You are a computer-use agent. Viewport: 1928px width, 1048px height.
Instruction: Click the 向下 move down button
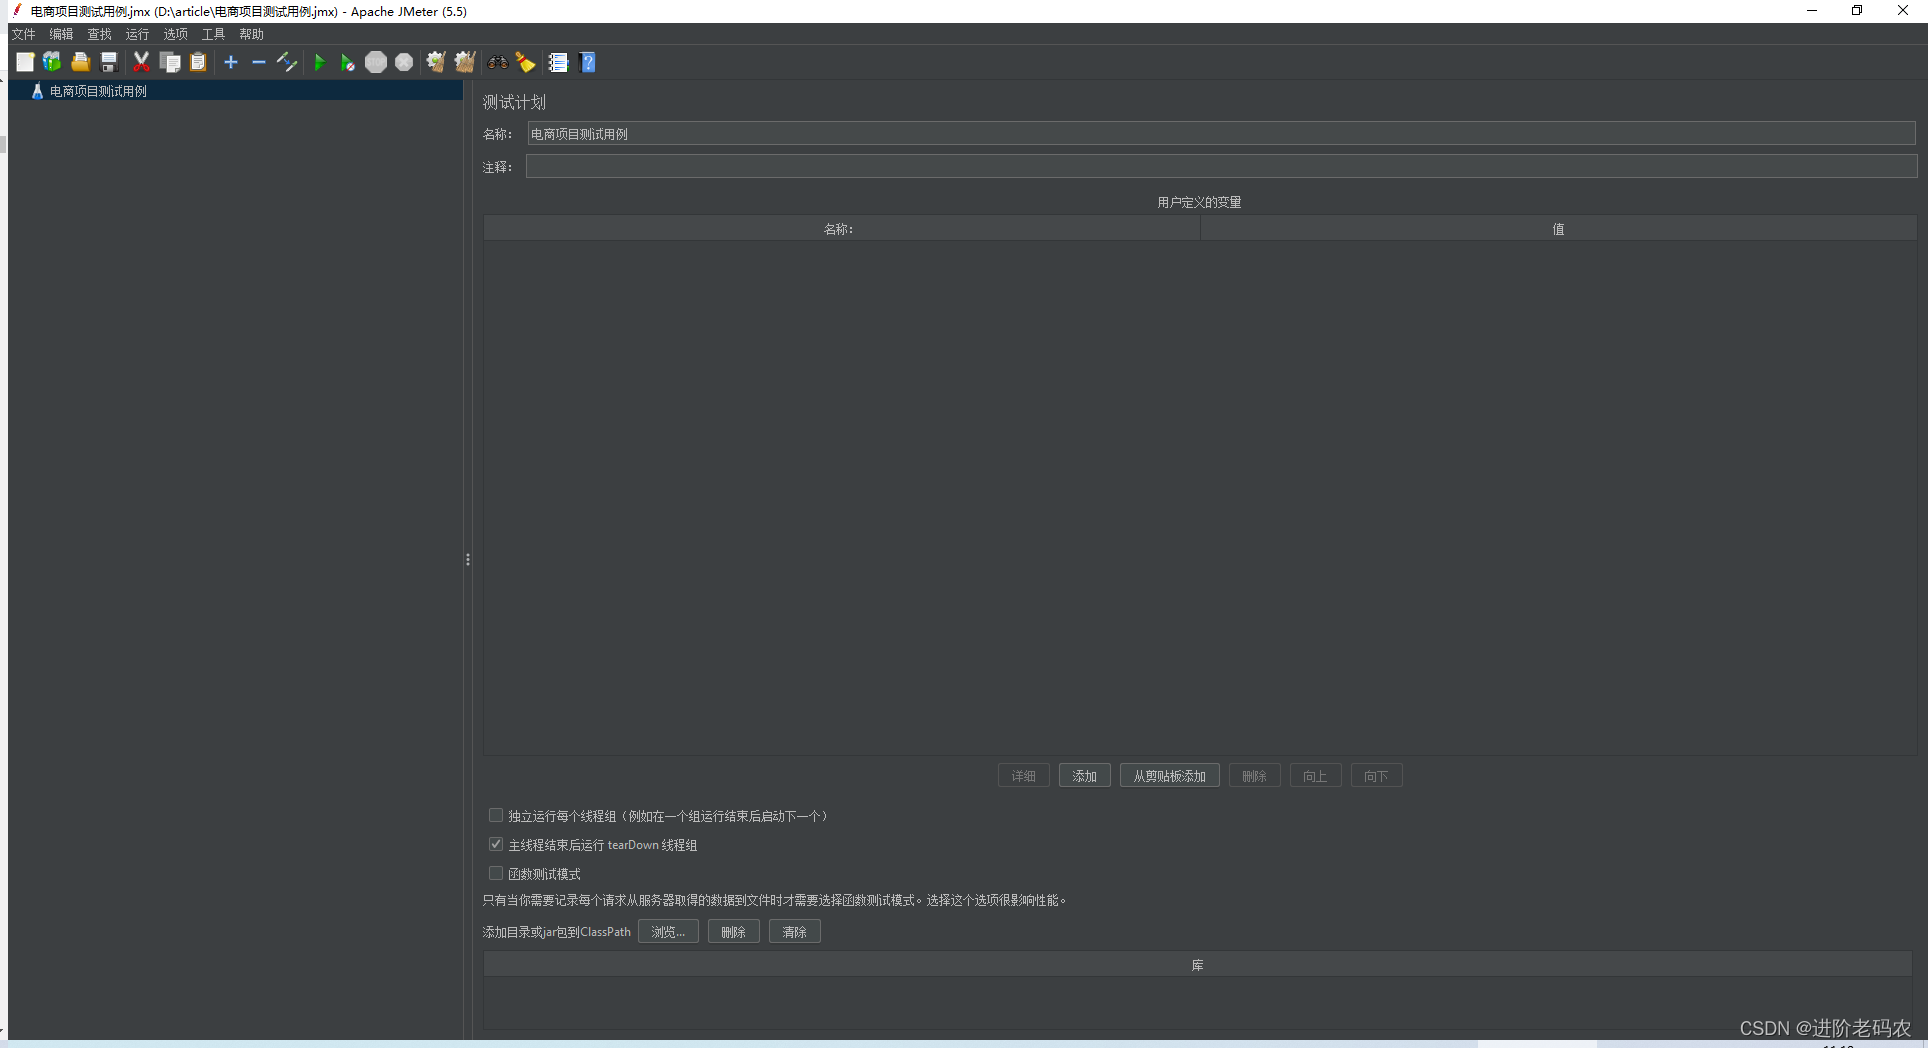(1376, 776)
